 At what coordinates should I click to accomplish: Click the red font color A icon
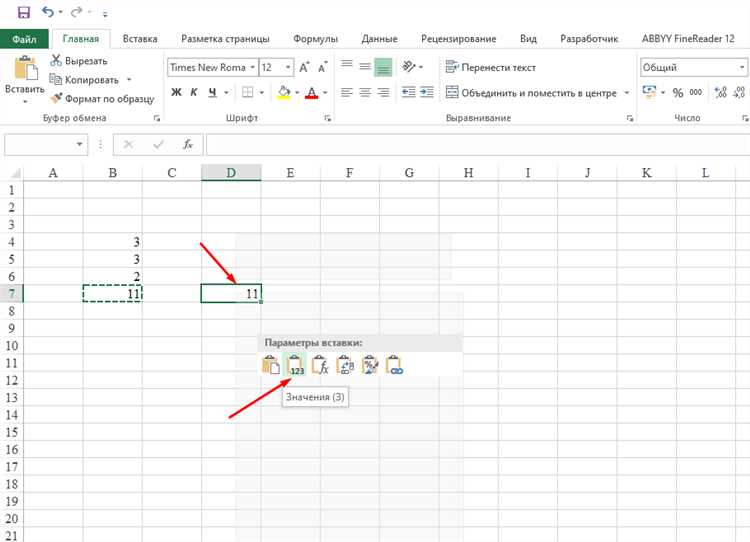click(312, 92)
